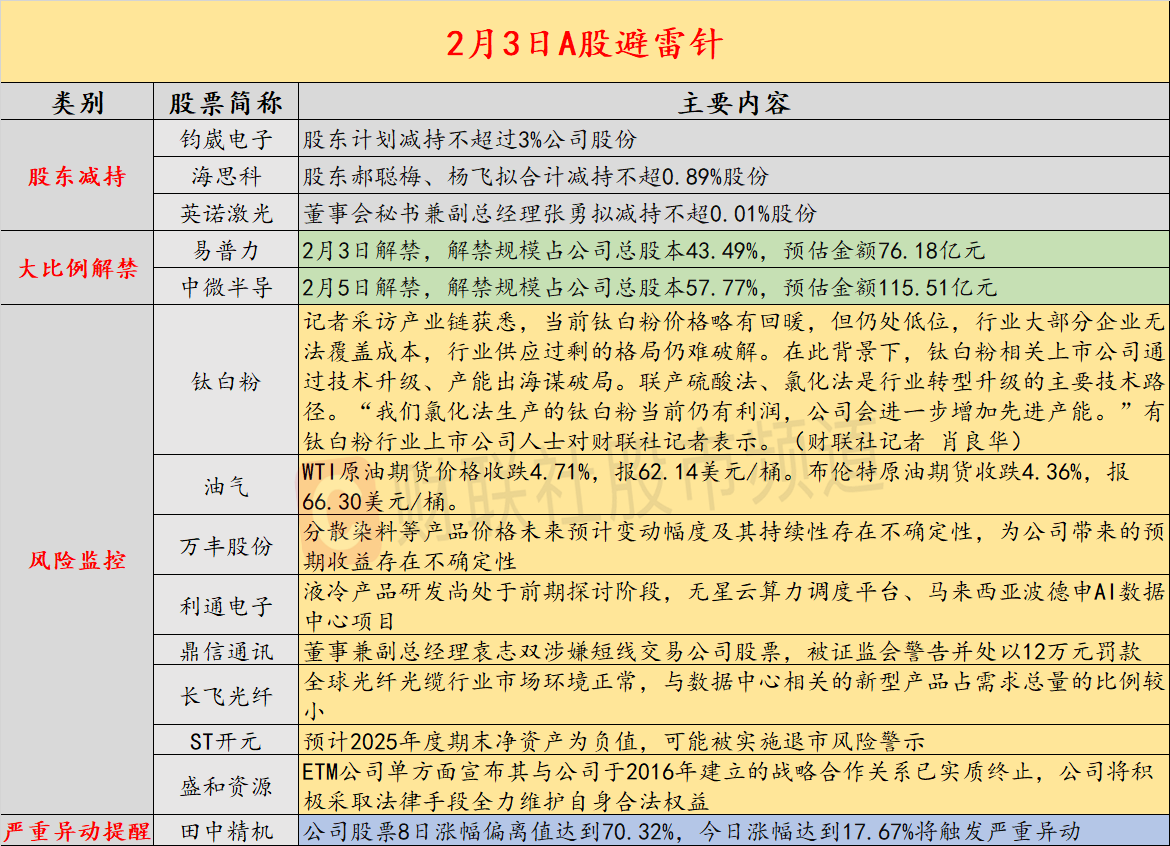Click the 2月3日解禁 content cell

coord(734,250)
